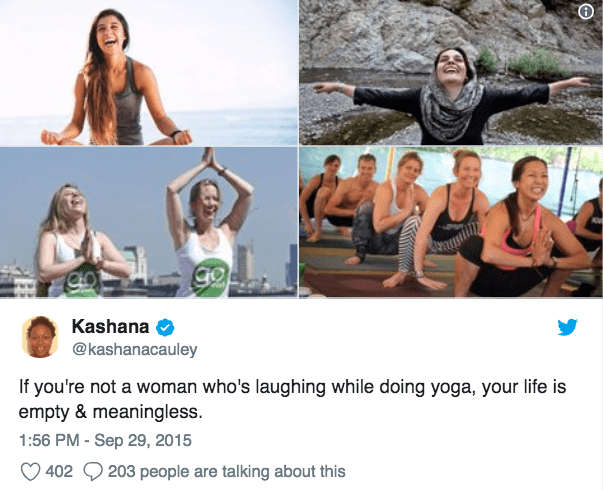Click the 402 likes count
The width and height of the screenshot is (603, 490).
59,472
